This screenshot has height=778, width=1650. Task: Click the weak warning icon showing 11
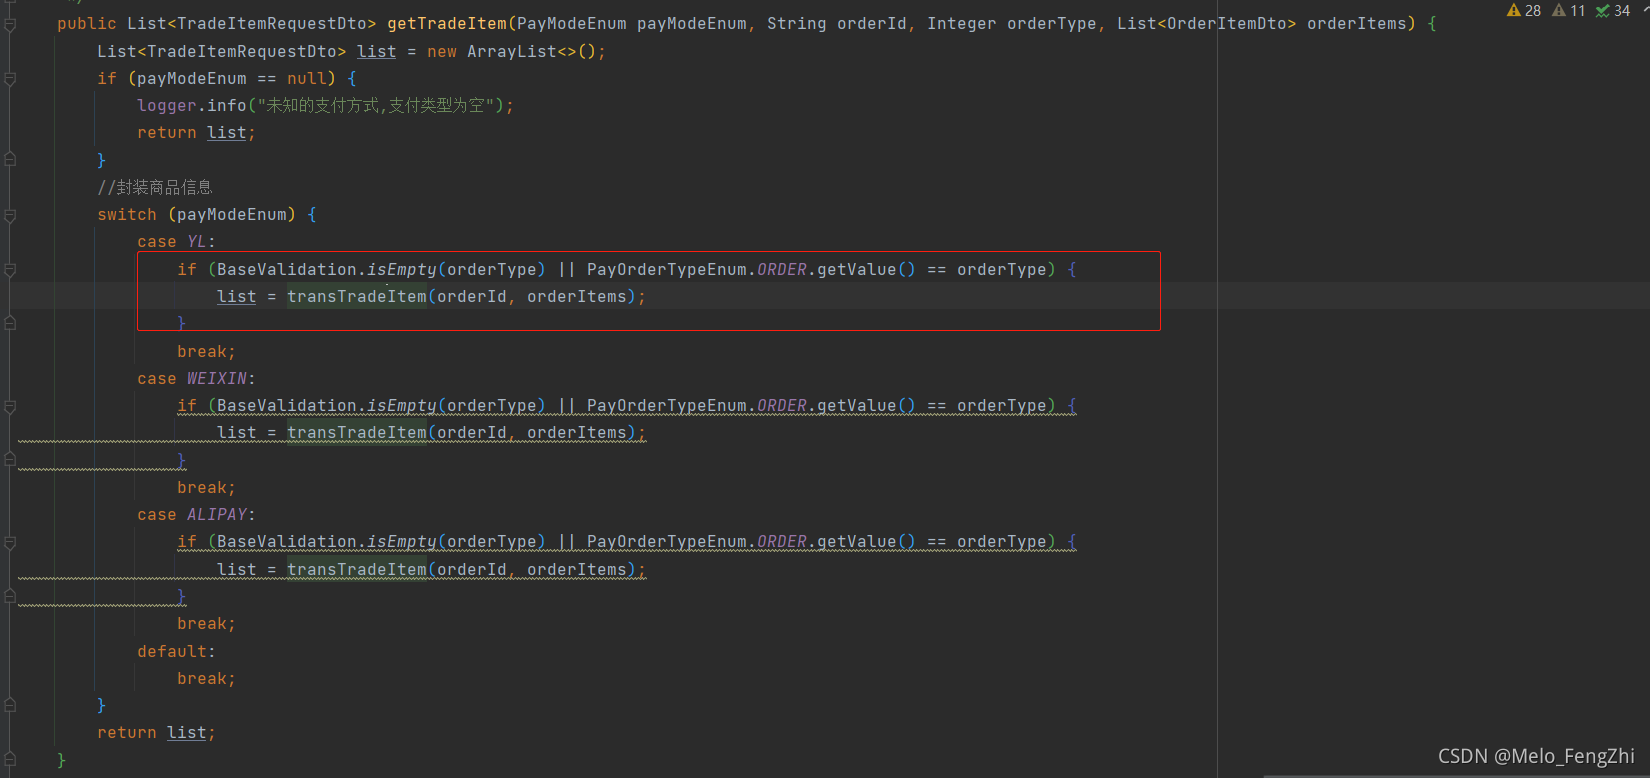click(x=1568, y=11)
